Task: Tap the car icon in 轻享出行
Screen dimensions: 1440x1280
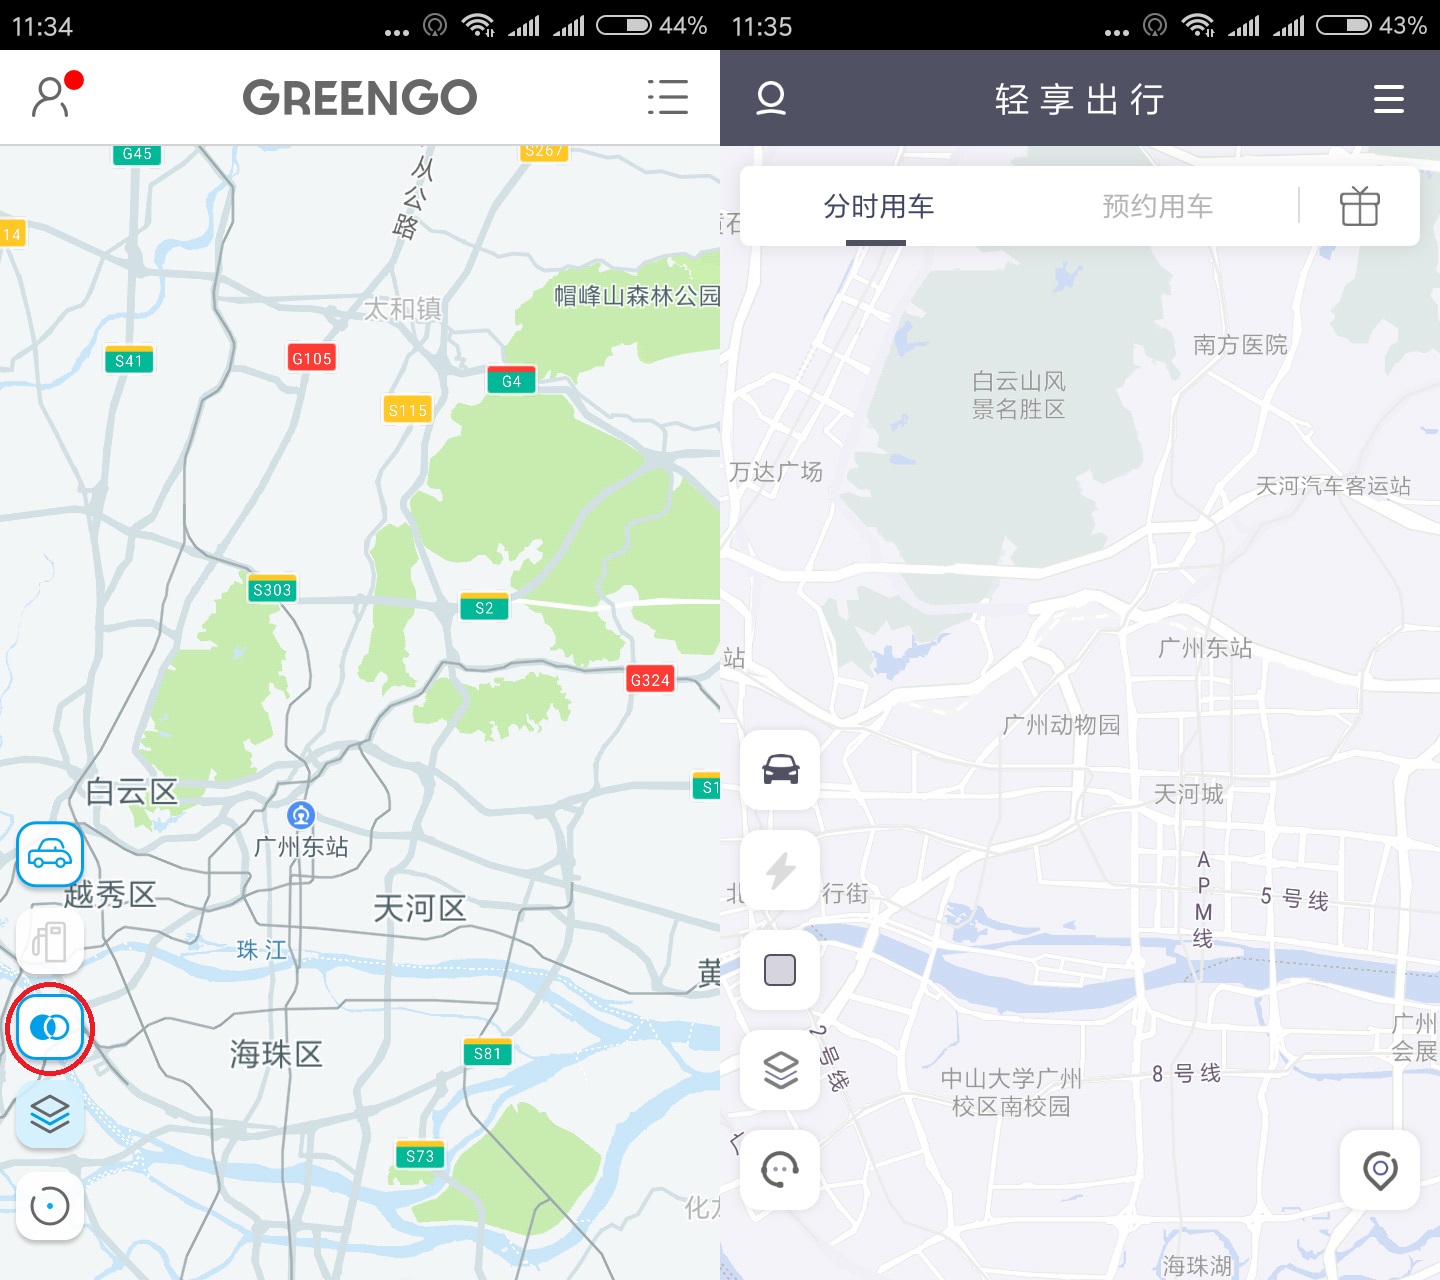Action: coord(780,770)
